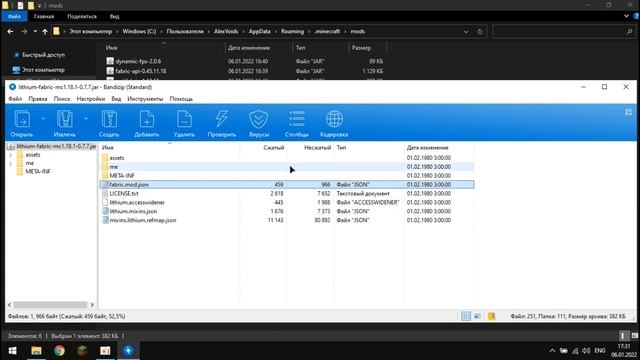Click the Add (Добавить) files icon

(x=147, y=123)
